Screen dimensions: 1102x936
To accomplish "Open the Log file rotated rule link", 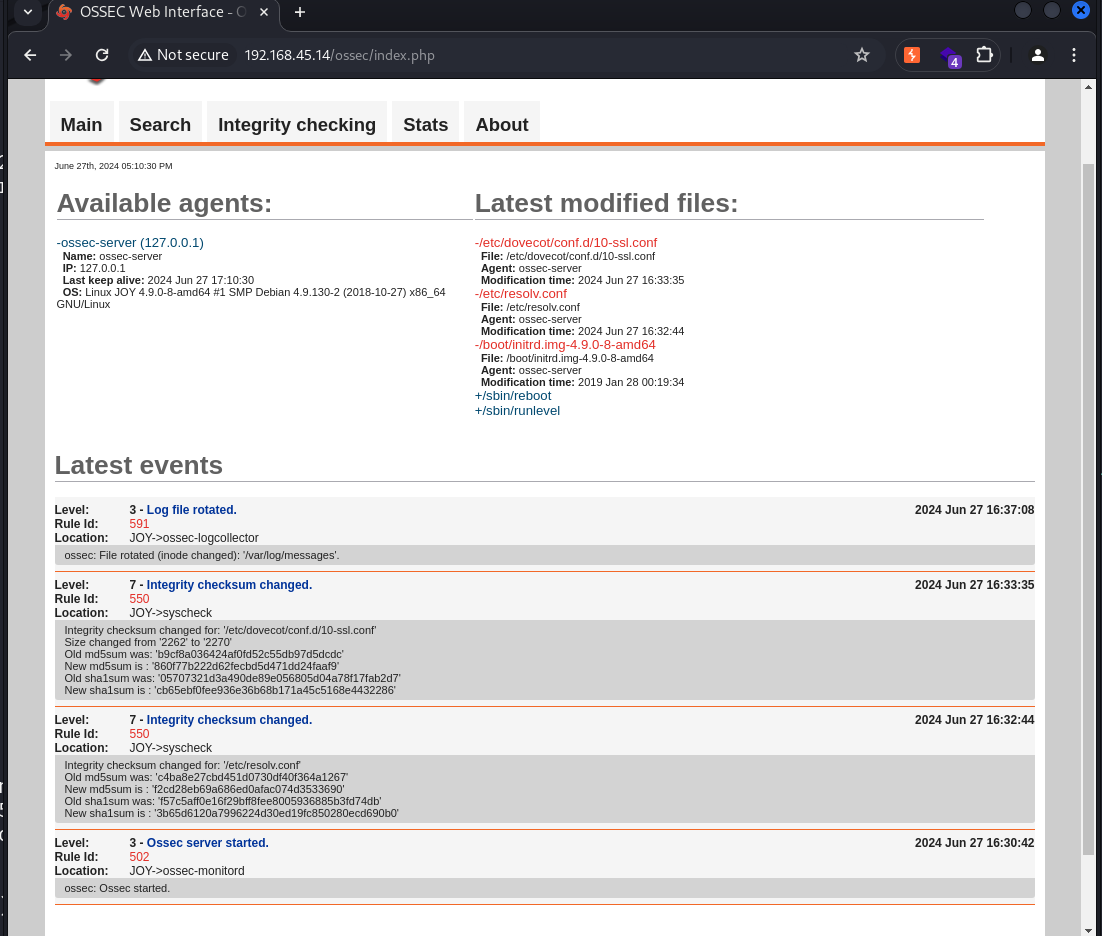I will pos(191,510).
